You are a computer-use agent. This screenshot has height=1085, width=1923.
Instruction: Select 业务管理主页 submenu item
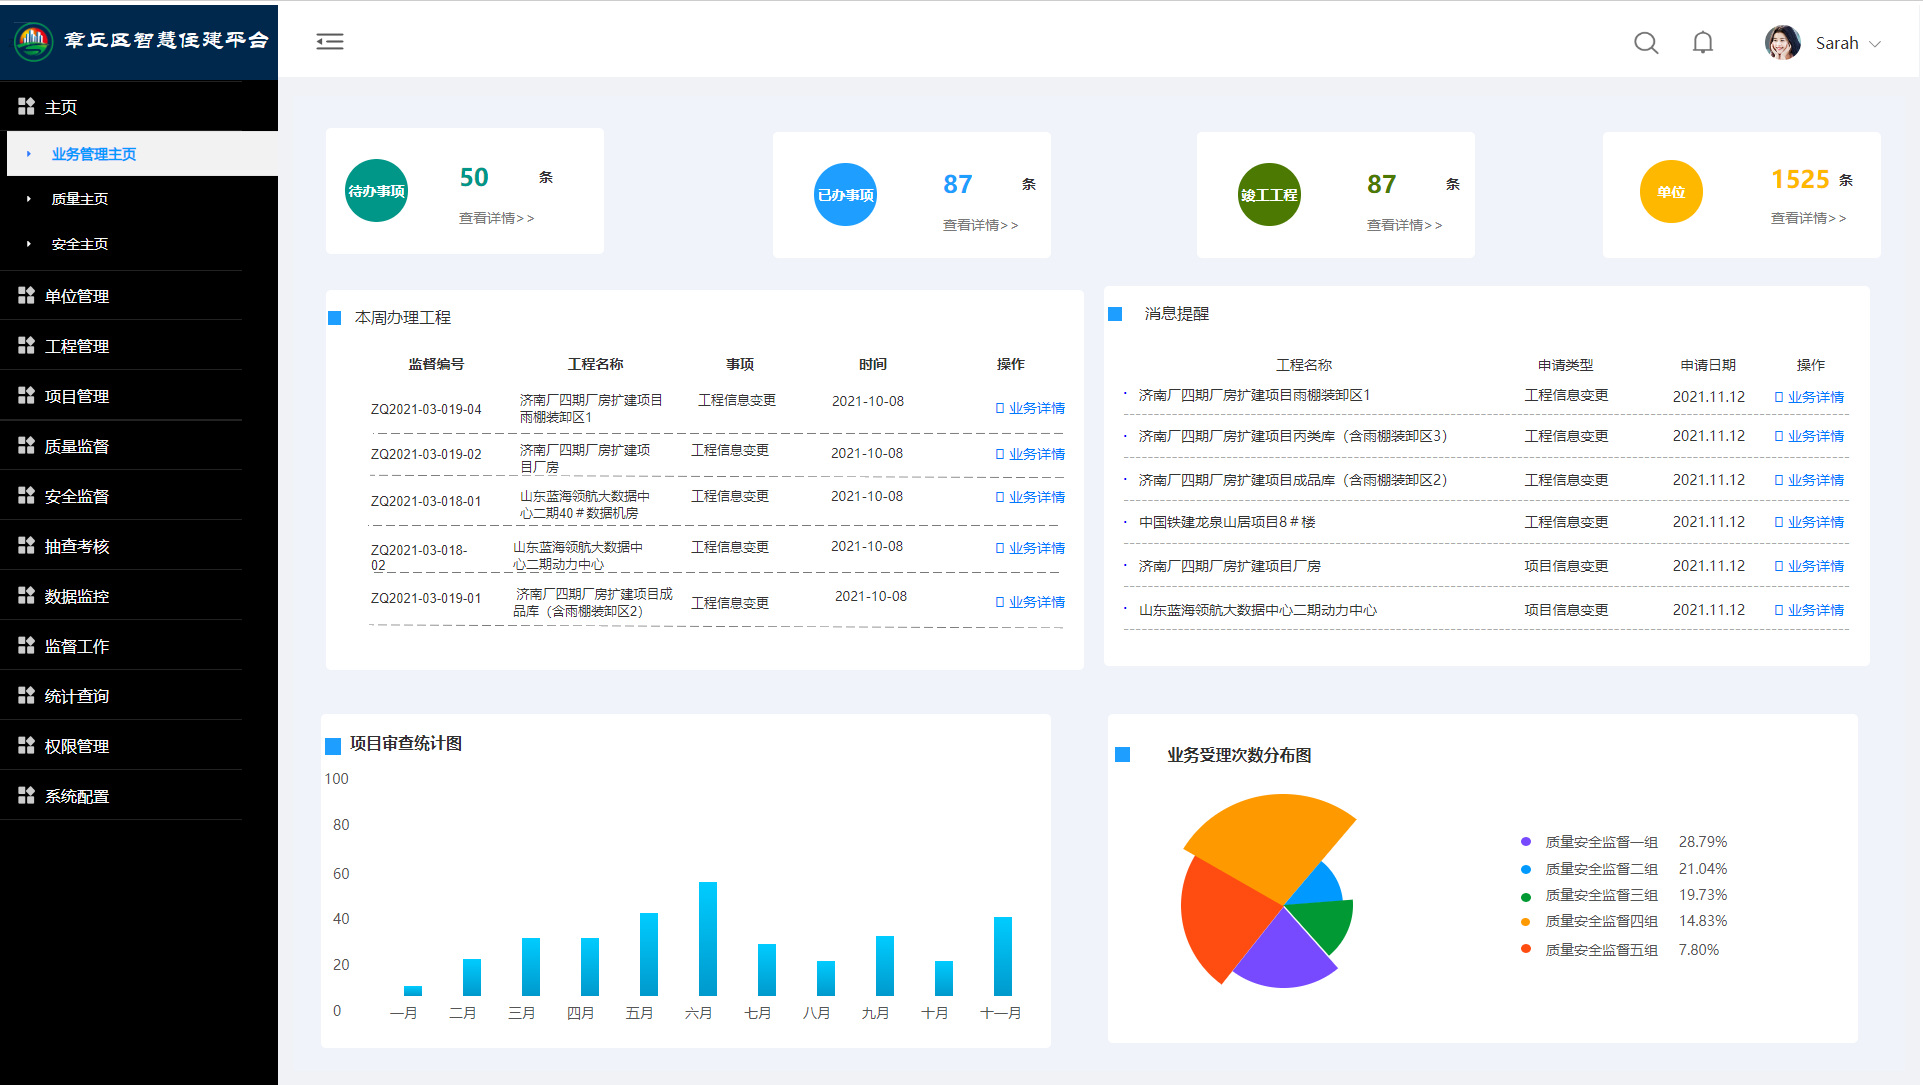click(94, 154)
